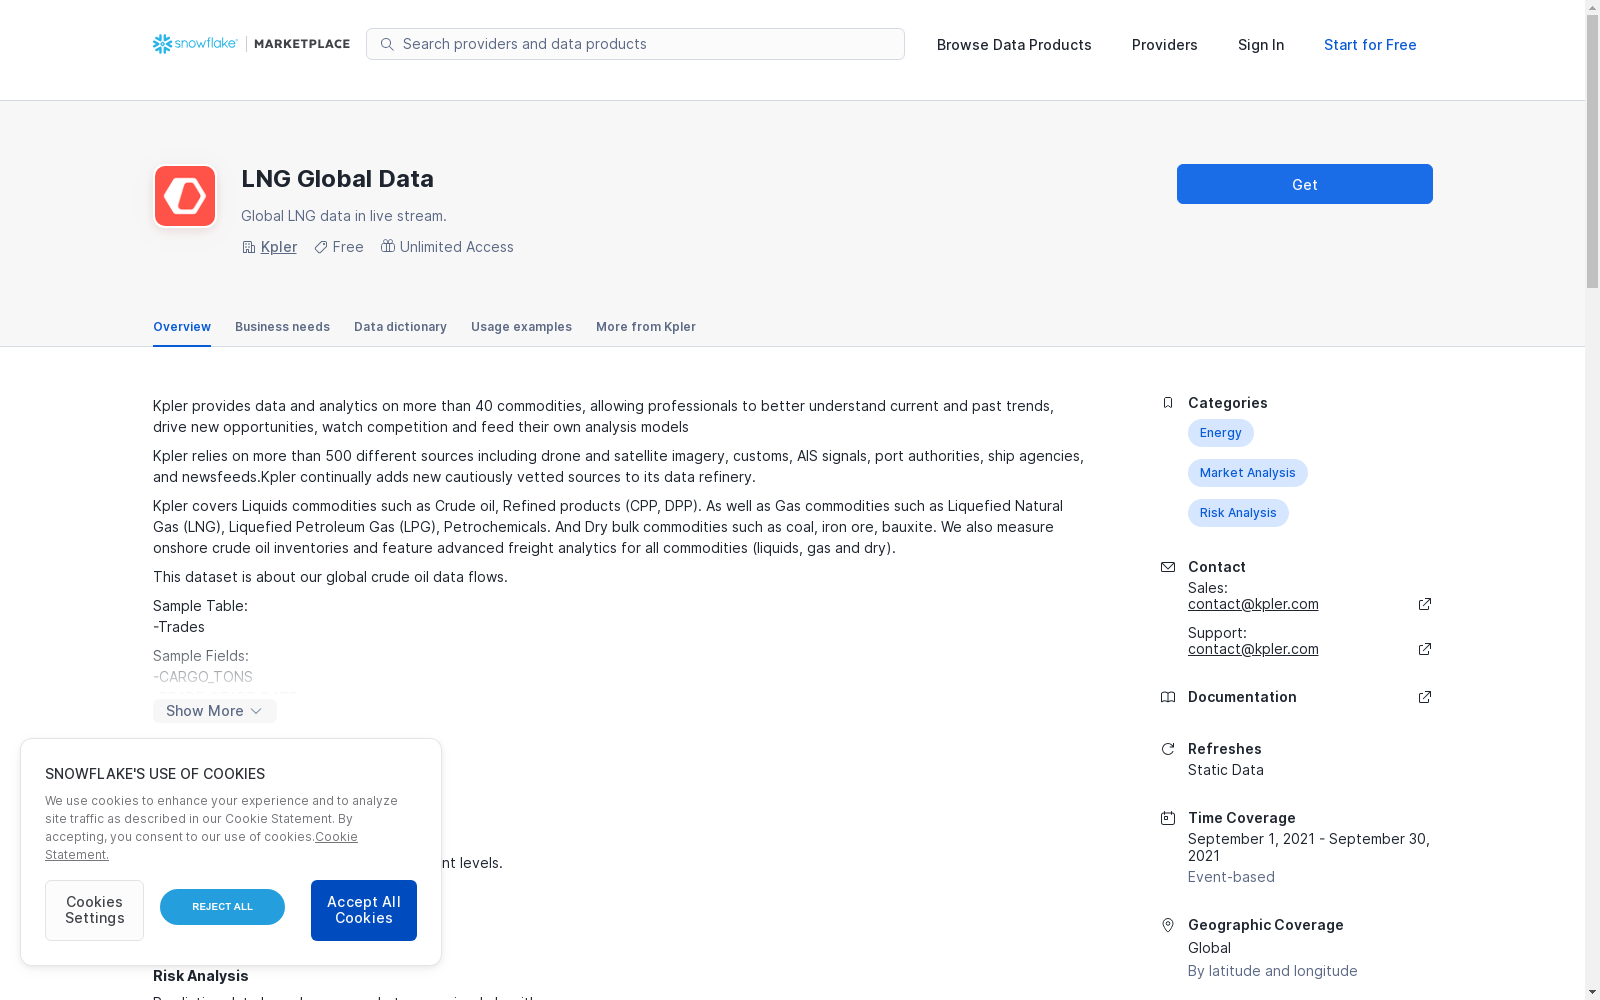Open the Sales email external link icon
The image size is (1600, 1000).
(1425, 604)
